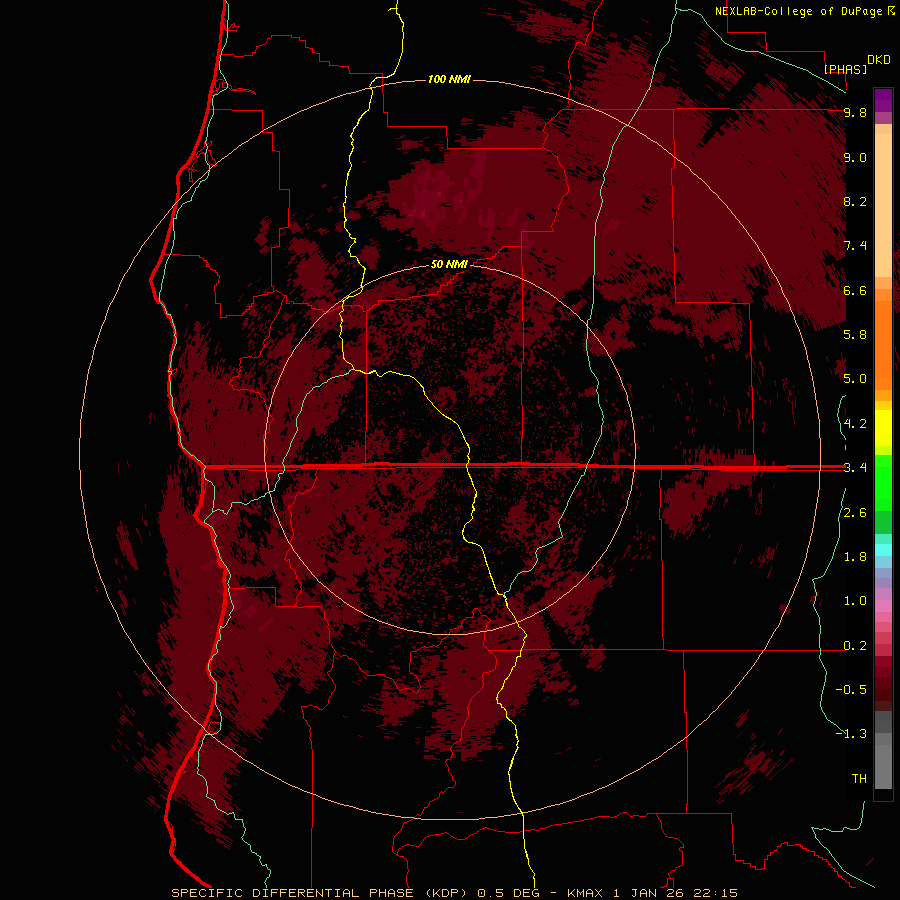Click the 9.8 value on color scale

[855, 112]
